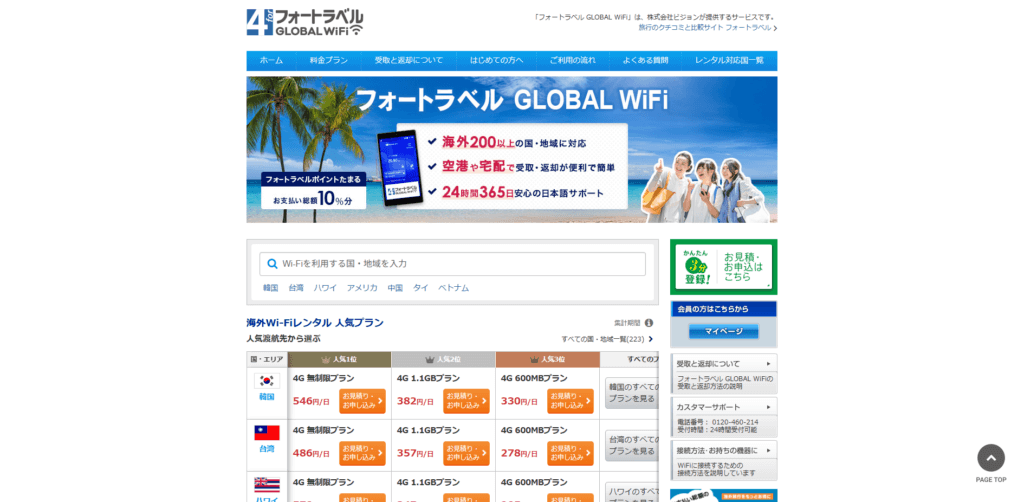Open the レンタル対応国一覧 menu tab

pyautogui.click(x=729, y=61)
